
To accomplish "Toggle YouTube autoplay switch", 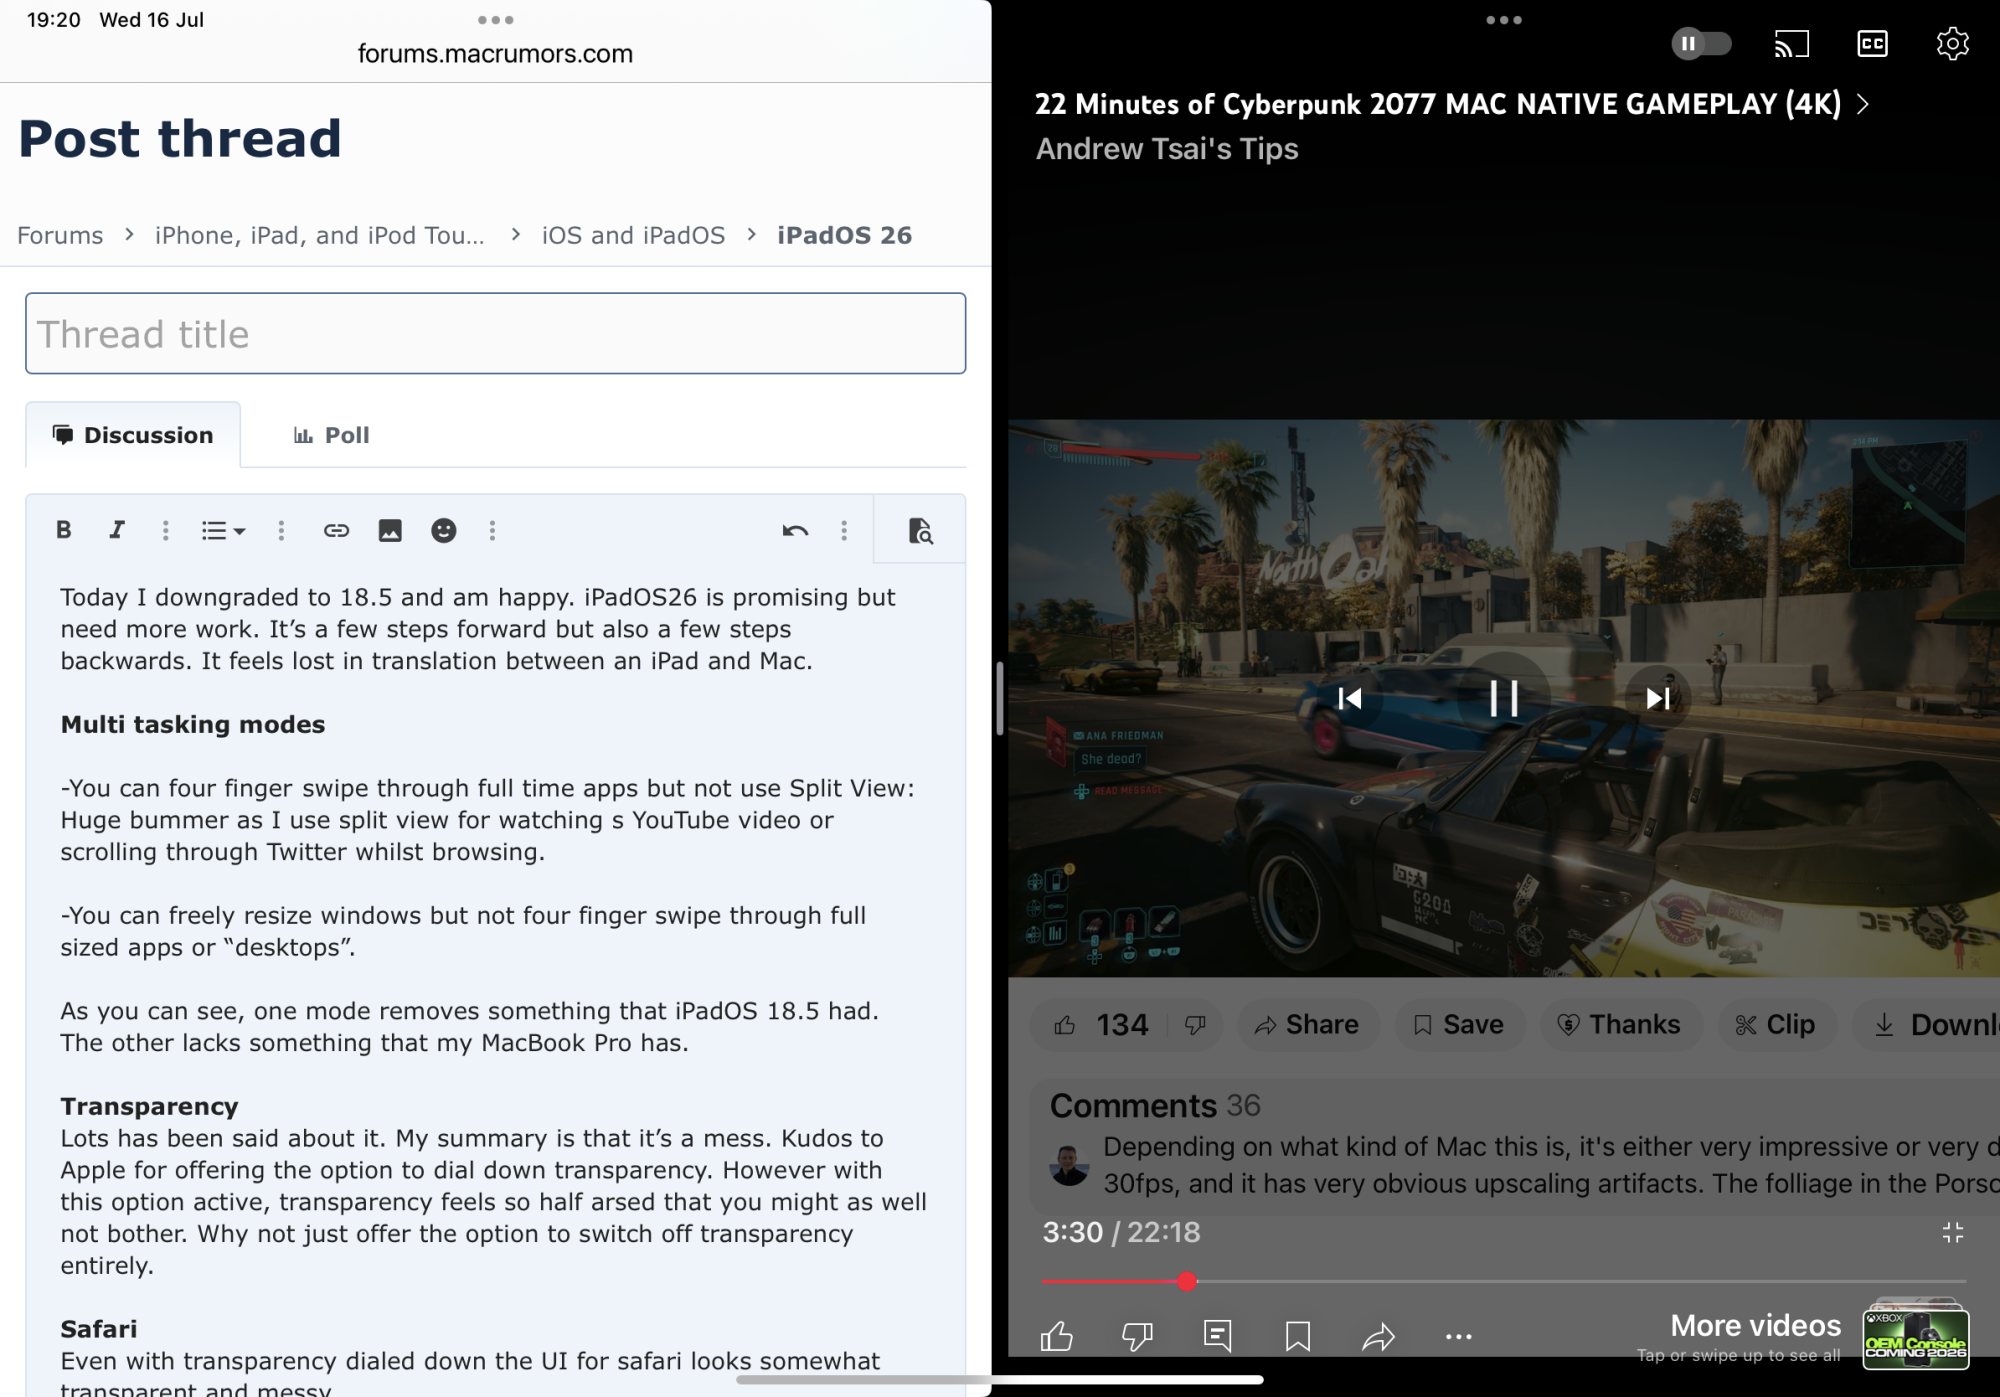I will point(1701,44).
